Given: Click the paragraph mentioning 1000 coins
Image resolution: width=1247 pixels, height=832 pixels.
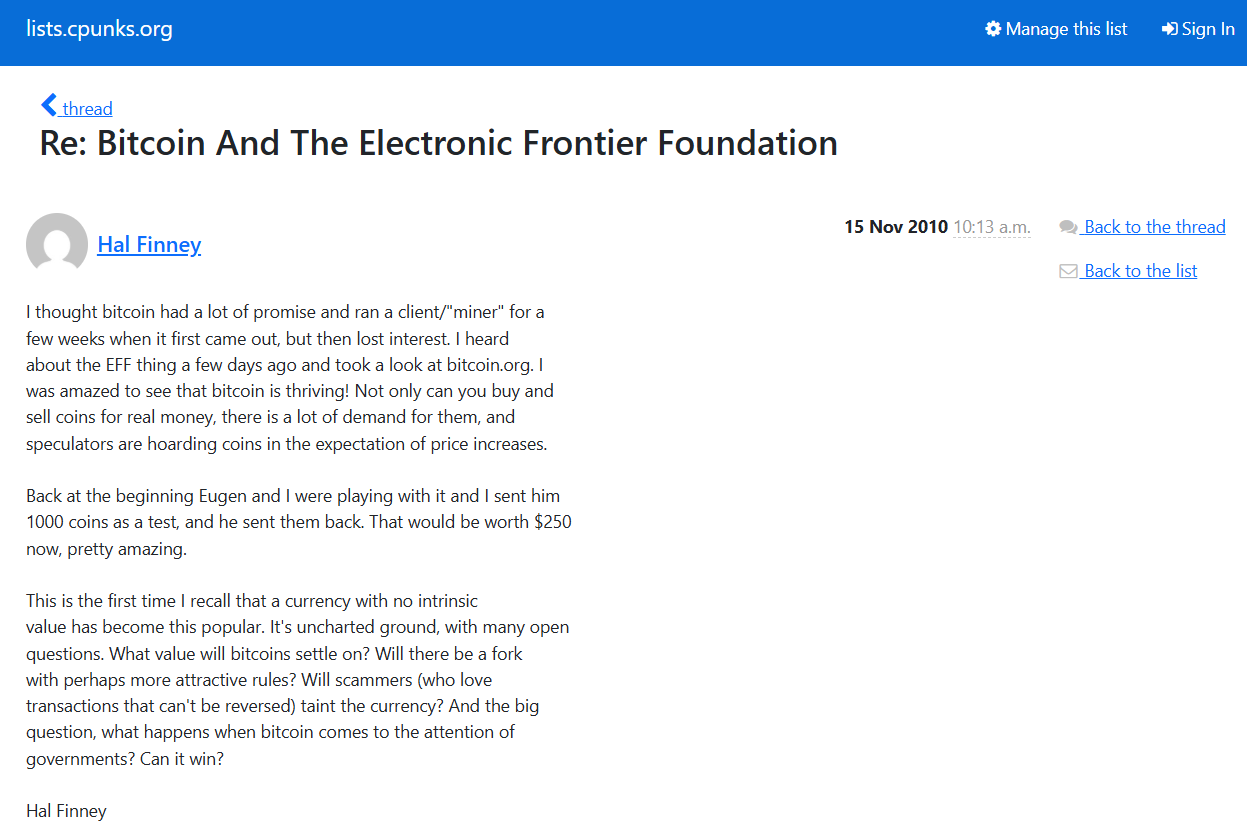Looking at the screenshot, I should 299,522.
